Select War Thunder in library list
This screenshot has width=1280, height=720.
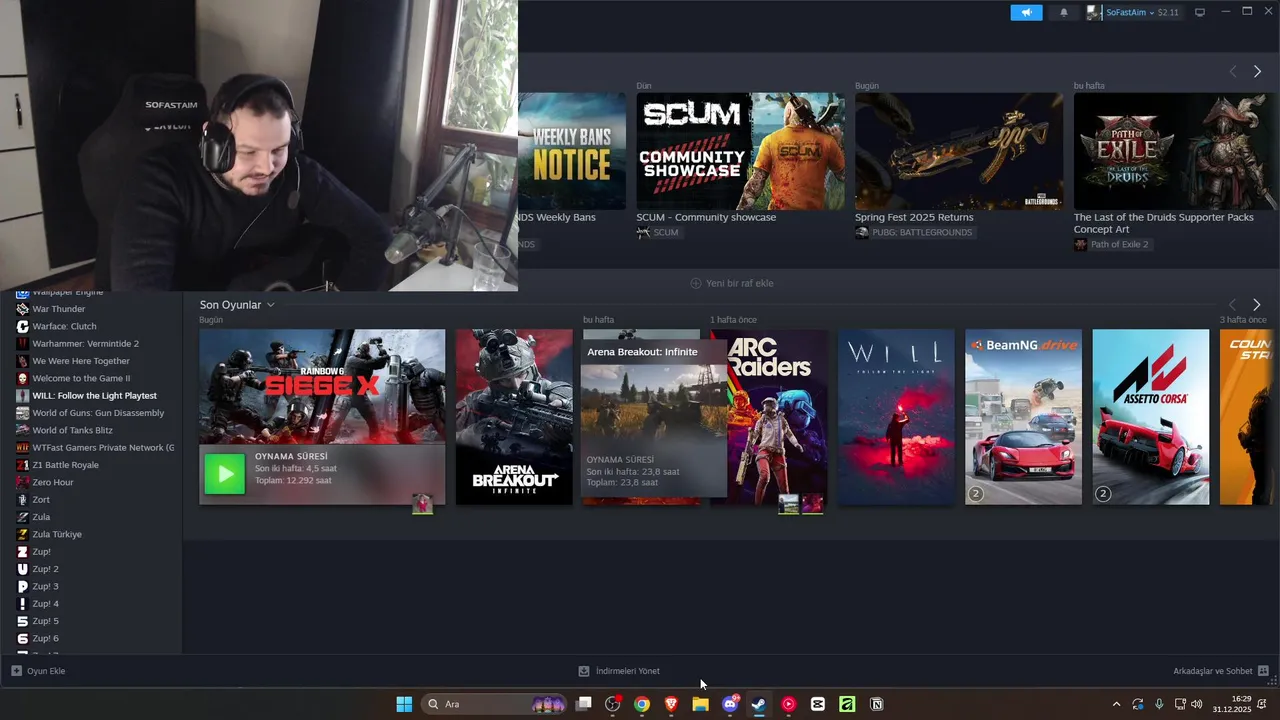(x=58, y=309)
